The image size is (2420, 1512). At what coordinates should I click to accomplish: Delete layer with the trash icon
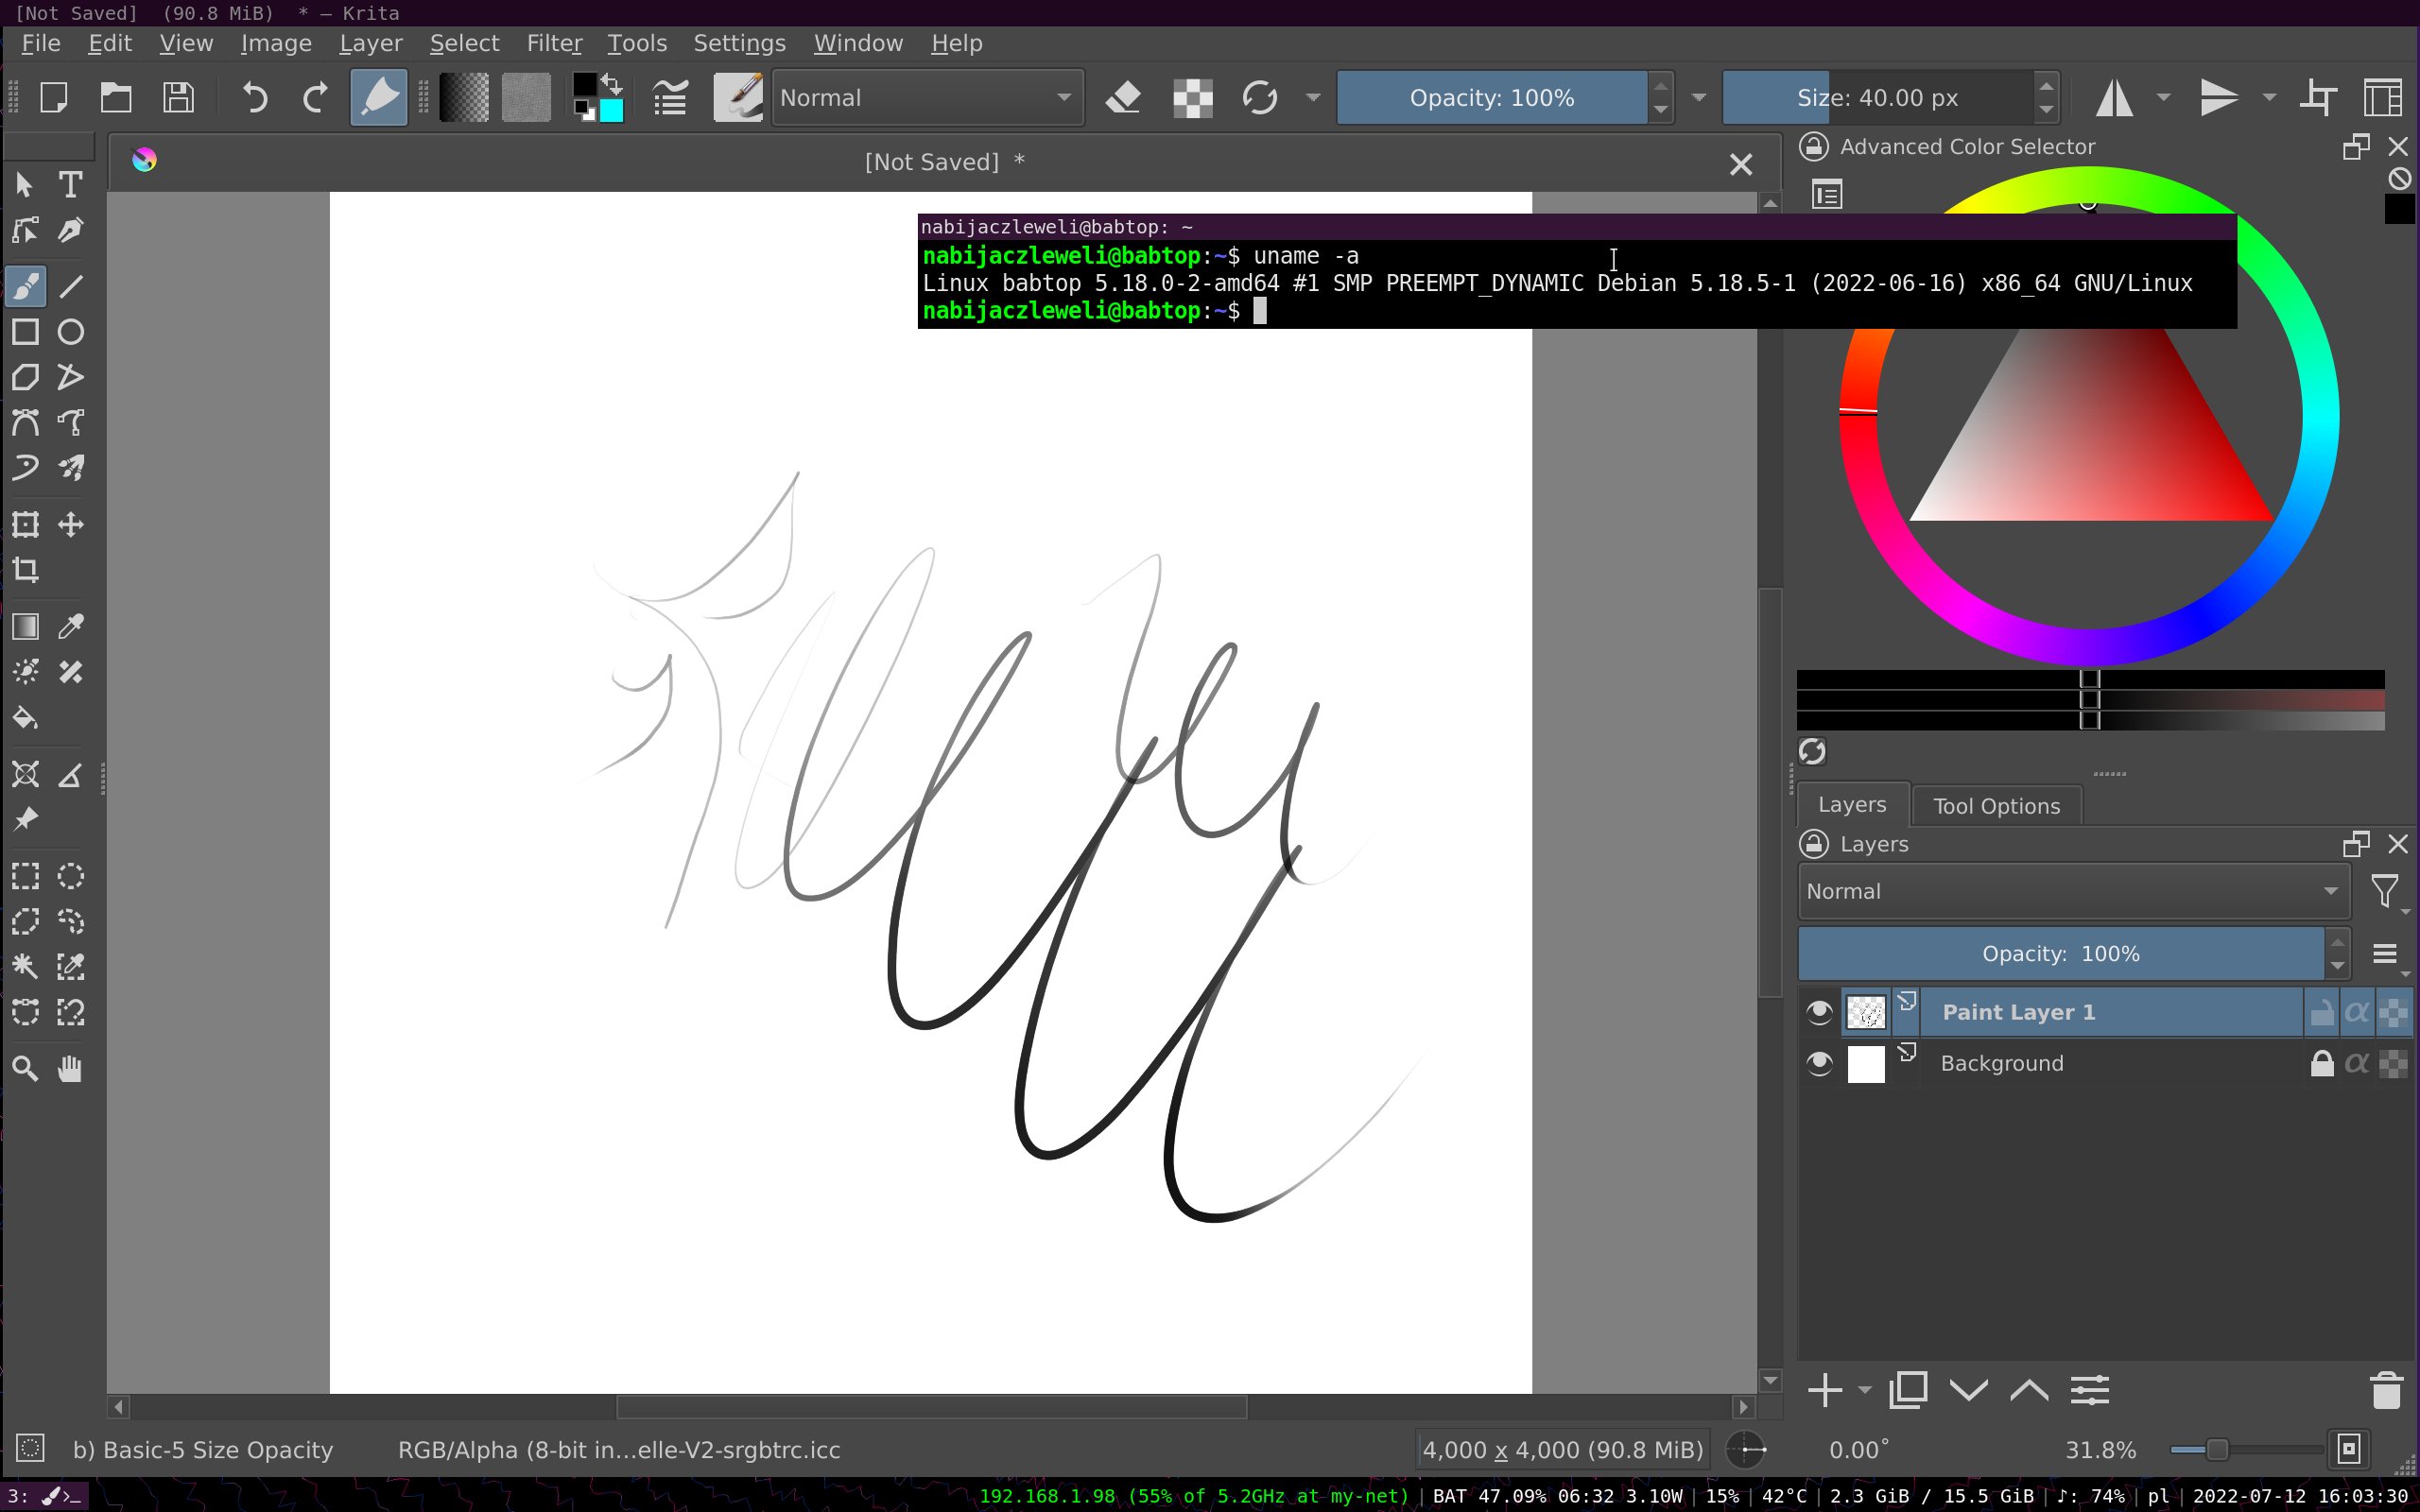[2386, 1390]
